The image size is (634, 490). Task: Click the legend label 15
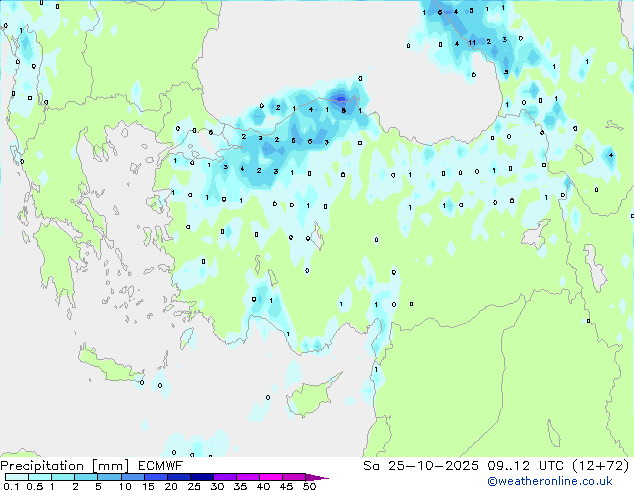148,486
